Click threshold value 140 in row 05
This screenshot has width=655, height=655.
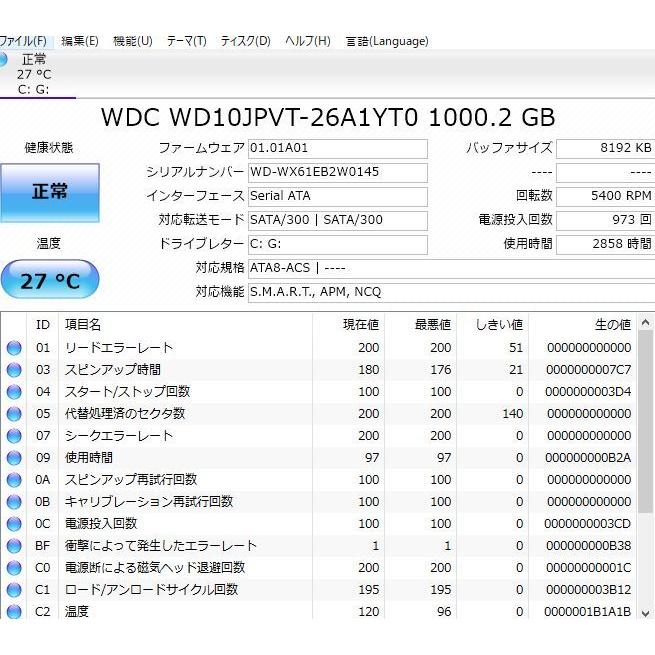[513, 414]
